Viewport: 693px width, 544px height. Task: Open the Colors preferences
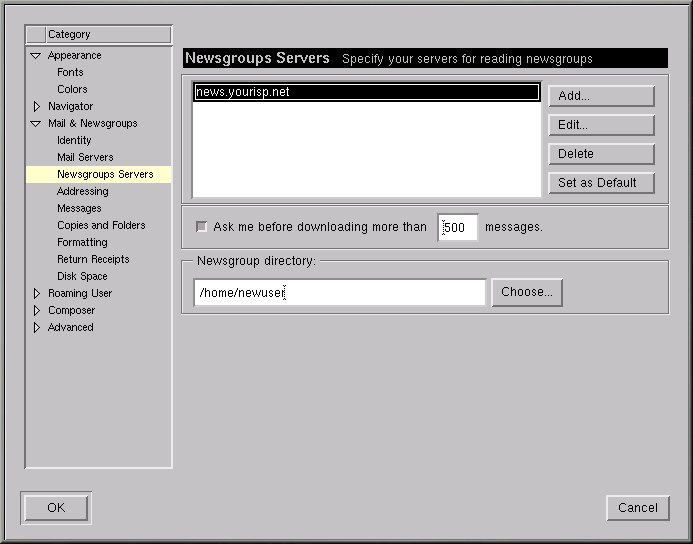pos(72,90)
